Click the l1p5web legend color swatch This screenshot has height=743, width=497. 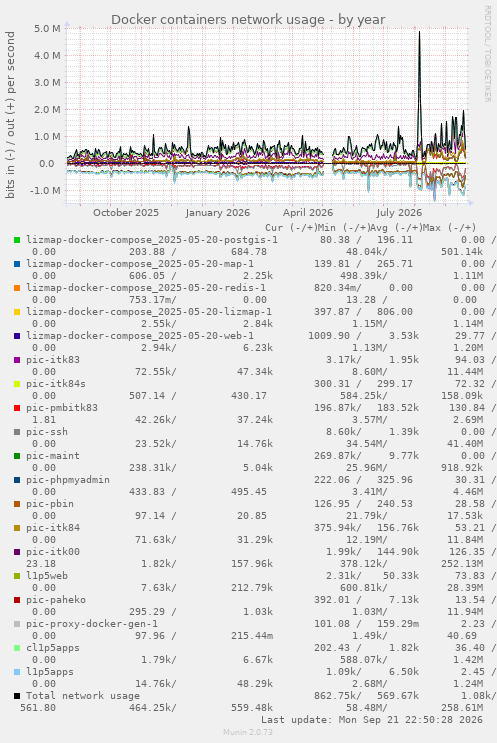(17, 576)
